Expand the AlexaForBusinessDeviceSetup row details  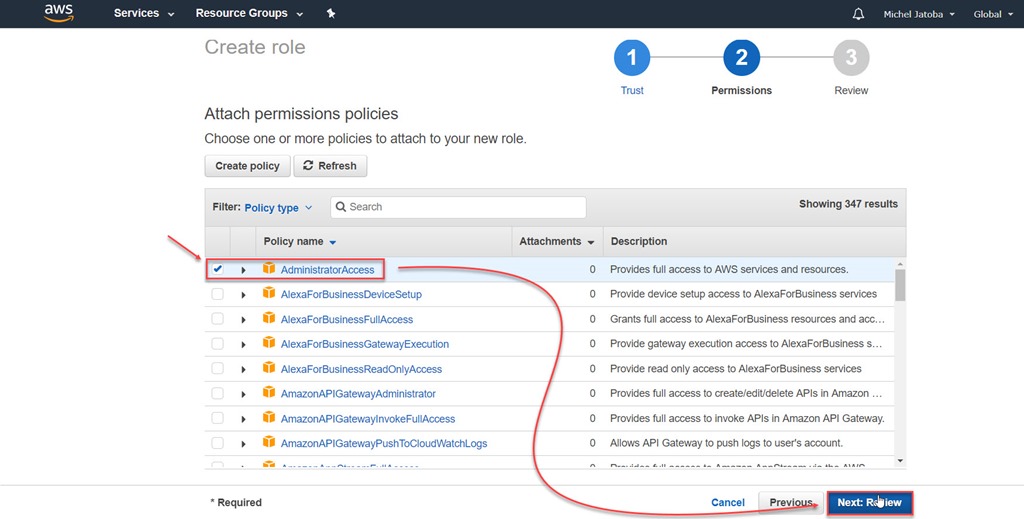click(x=243, y=294)
